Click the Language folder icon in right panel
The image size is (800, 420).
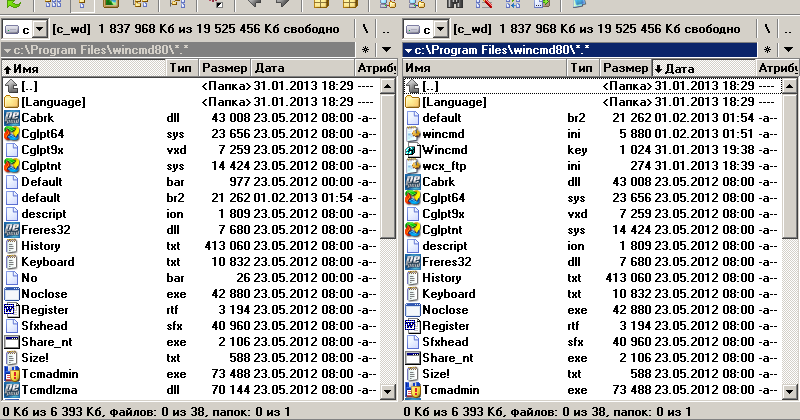click(413, 102)
